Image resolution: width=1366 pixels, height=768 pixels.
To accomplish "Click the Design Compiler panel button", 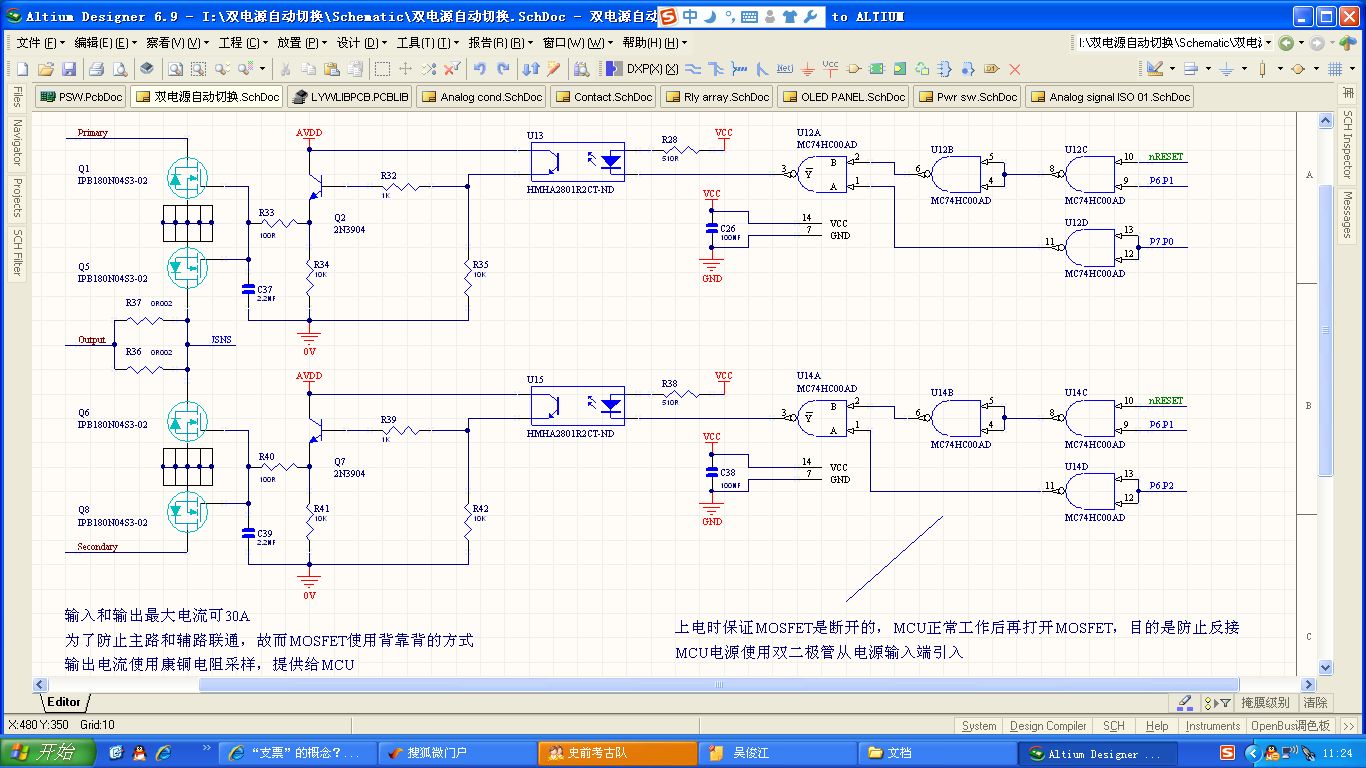I will click(x=1047, y=726).
